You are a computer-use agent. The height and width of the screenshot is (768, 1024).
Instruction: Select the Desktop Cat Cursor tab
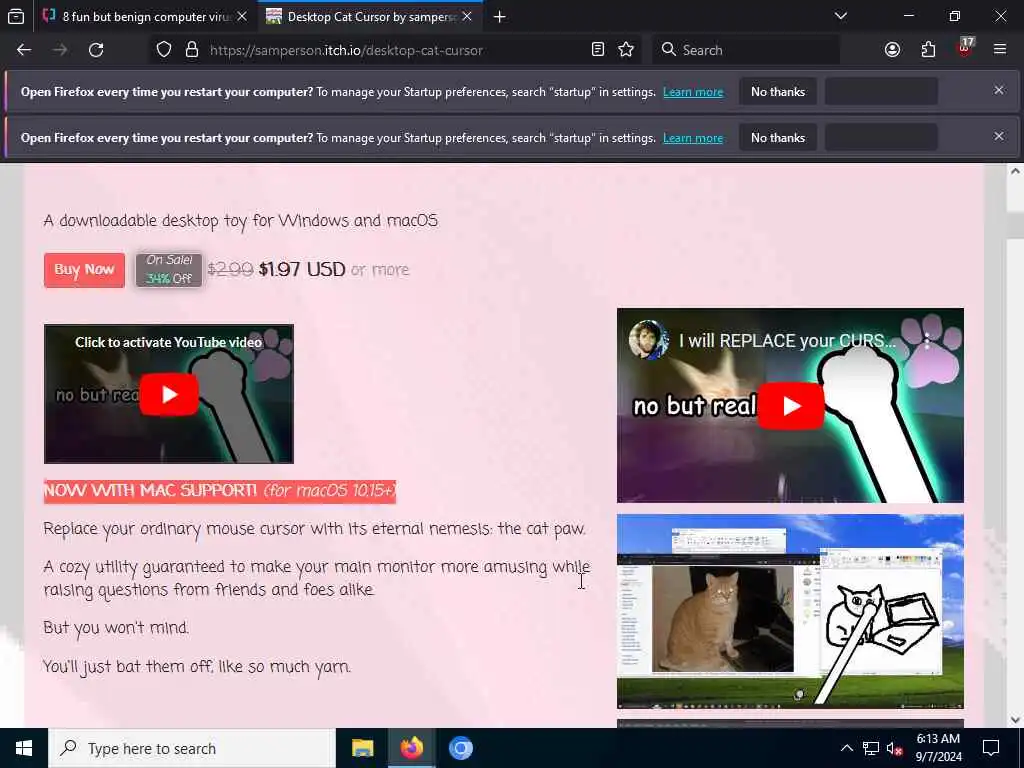click(370, 17)
